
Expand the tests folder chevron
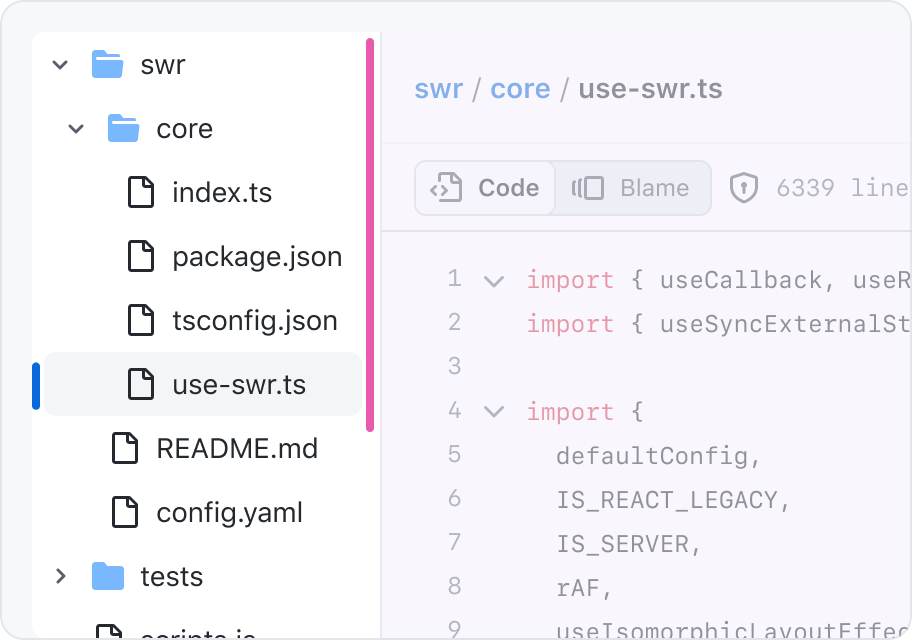[60, 576]
